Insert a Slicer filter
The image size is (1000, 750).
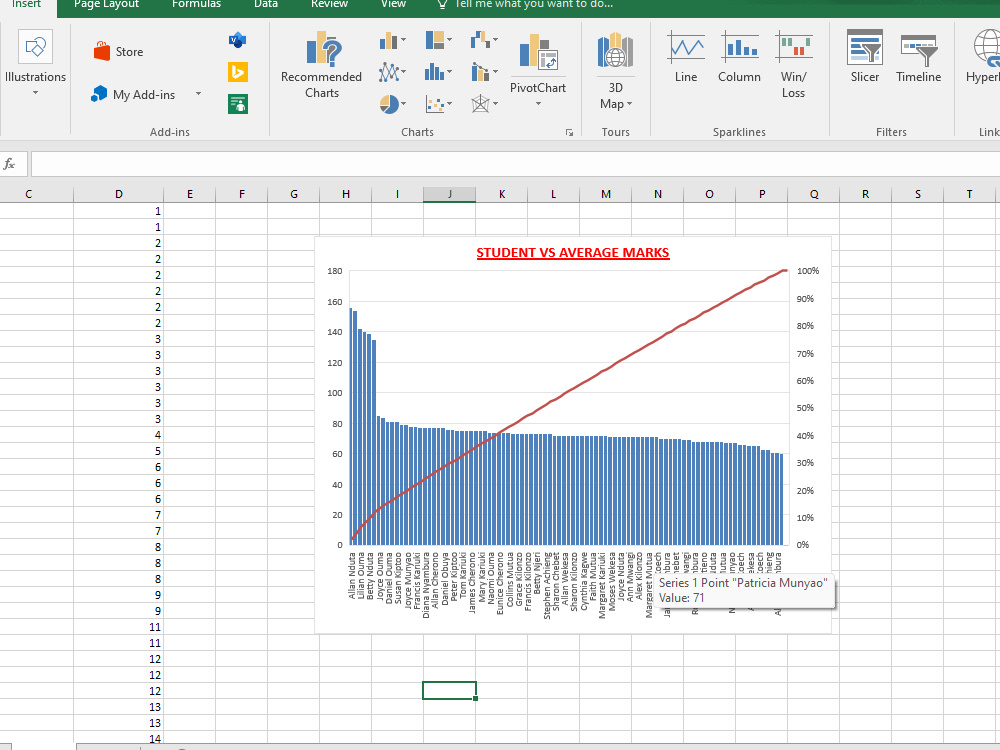pos(865,56)
